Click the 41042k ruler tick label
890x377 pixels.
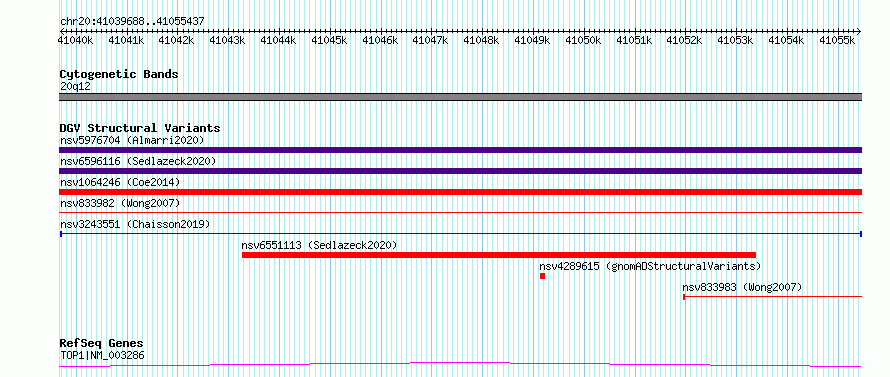pyautogui.click(x=177, y=40)
